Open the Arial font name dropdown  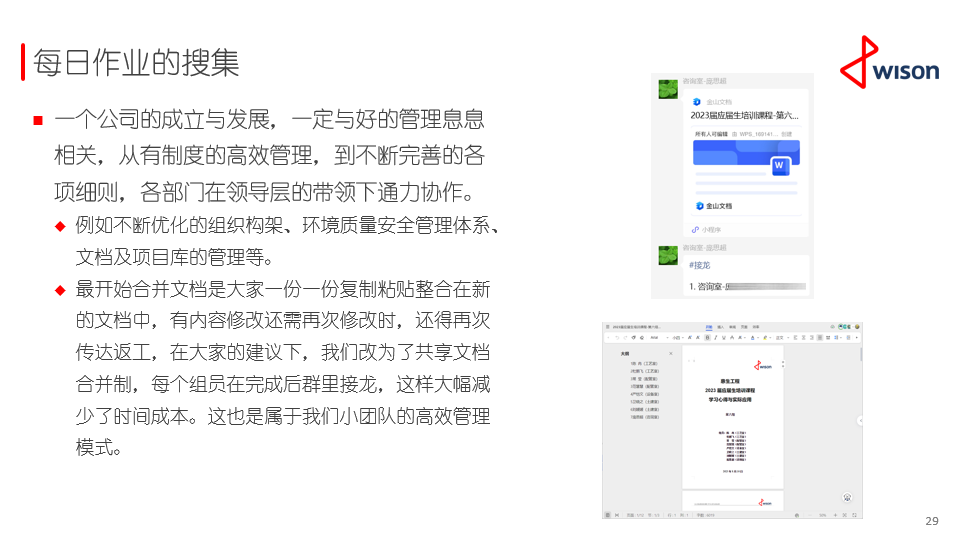[x=658, y=338]
